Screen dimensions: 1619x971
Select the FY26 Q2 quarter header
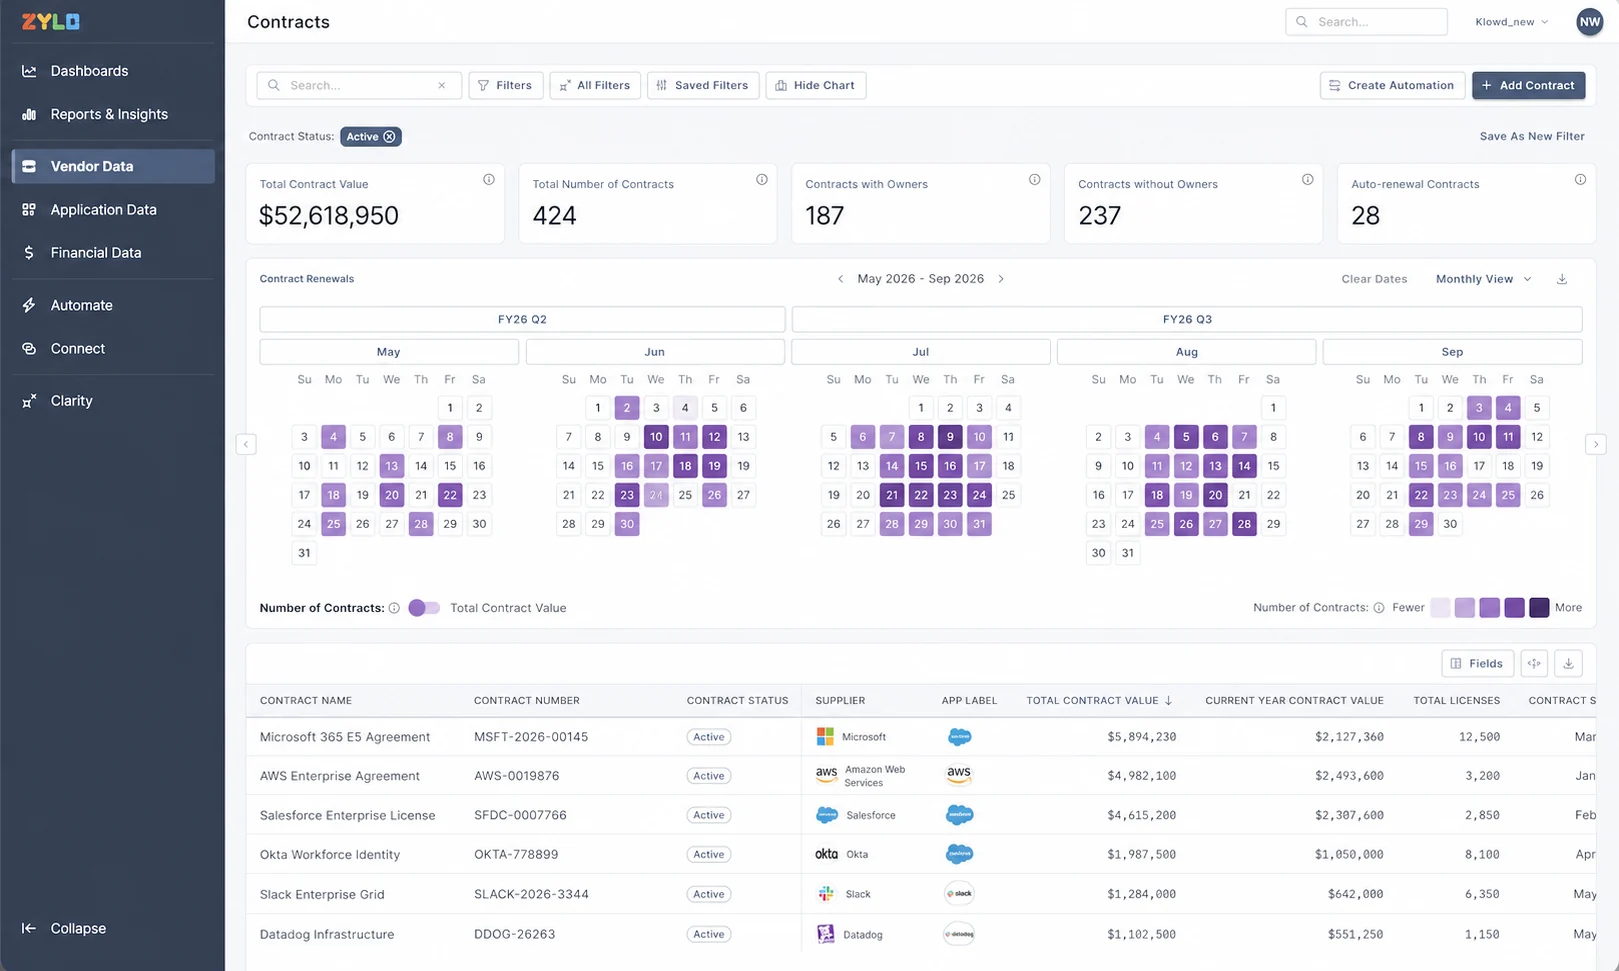pyautogui.click(x=522, y=319)
